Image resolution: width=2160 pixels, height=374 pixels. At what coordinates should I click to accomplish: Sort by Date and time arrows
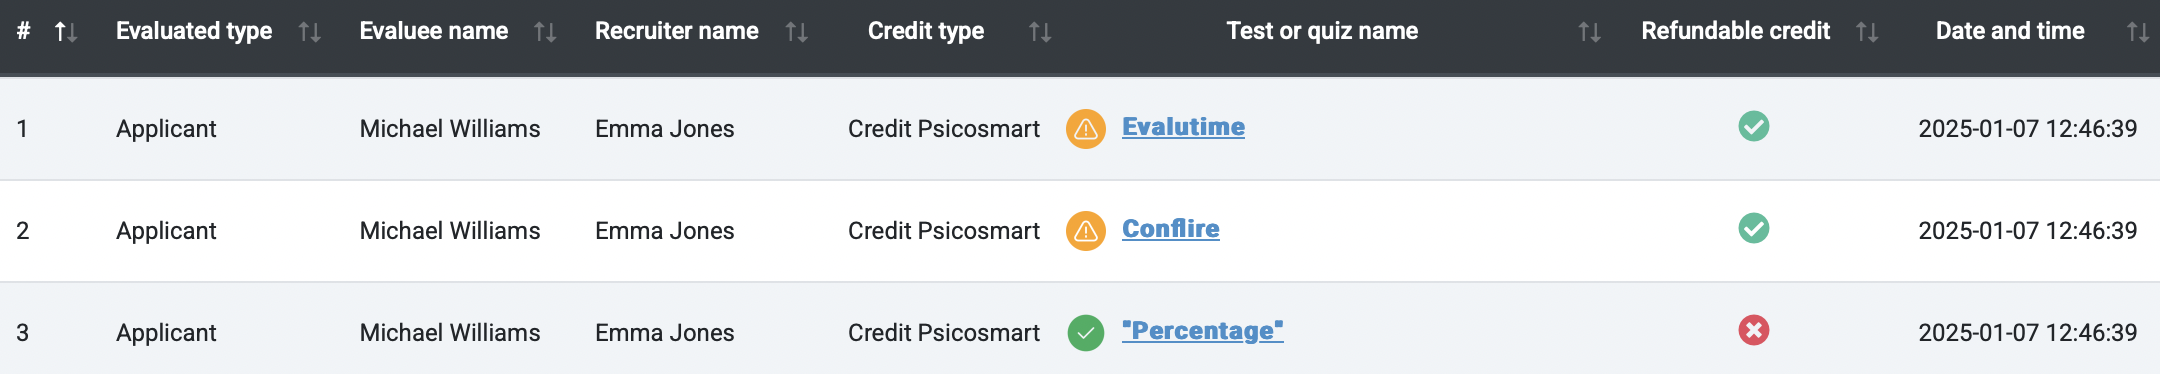(x=2138, y=32)
